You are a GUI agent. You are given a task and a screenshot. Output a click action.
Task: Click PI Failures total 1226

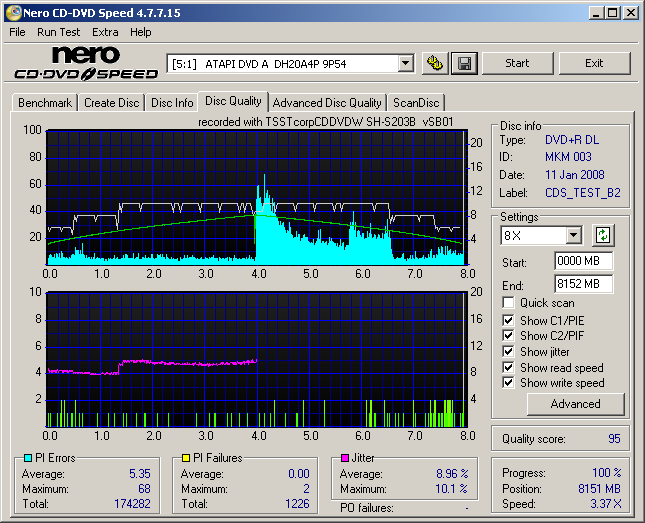[x=297, y=504]
